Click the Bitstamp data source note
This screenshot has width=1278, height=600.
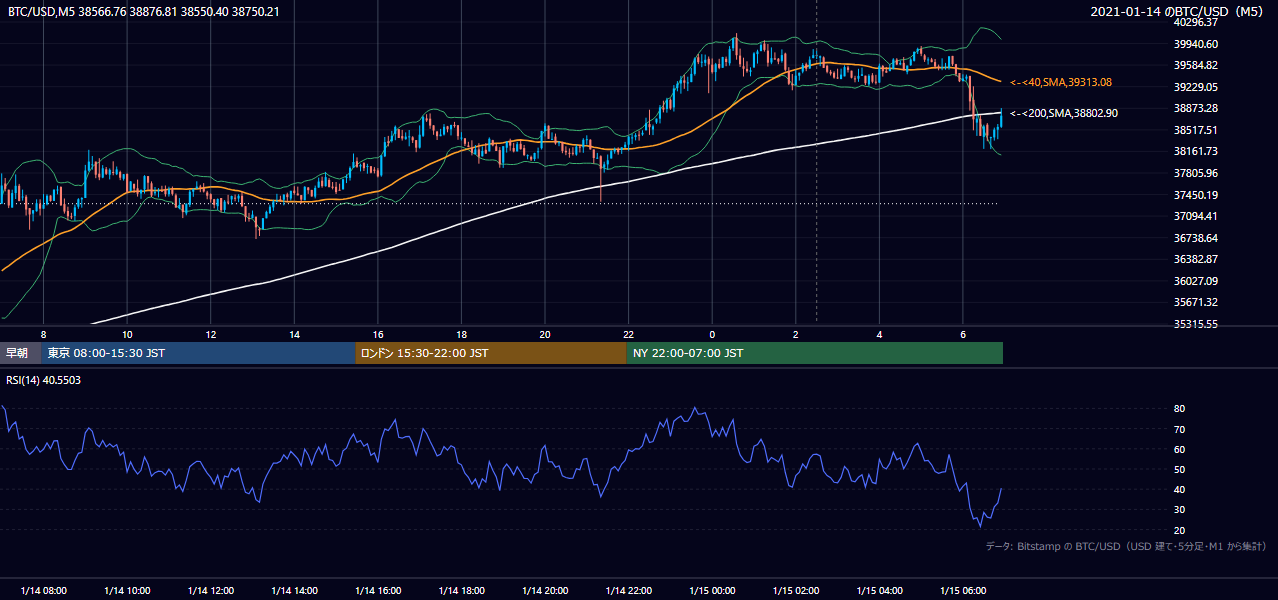click(x=1126, y=546)
